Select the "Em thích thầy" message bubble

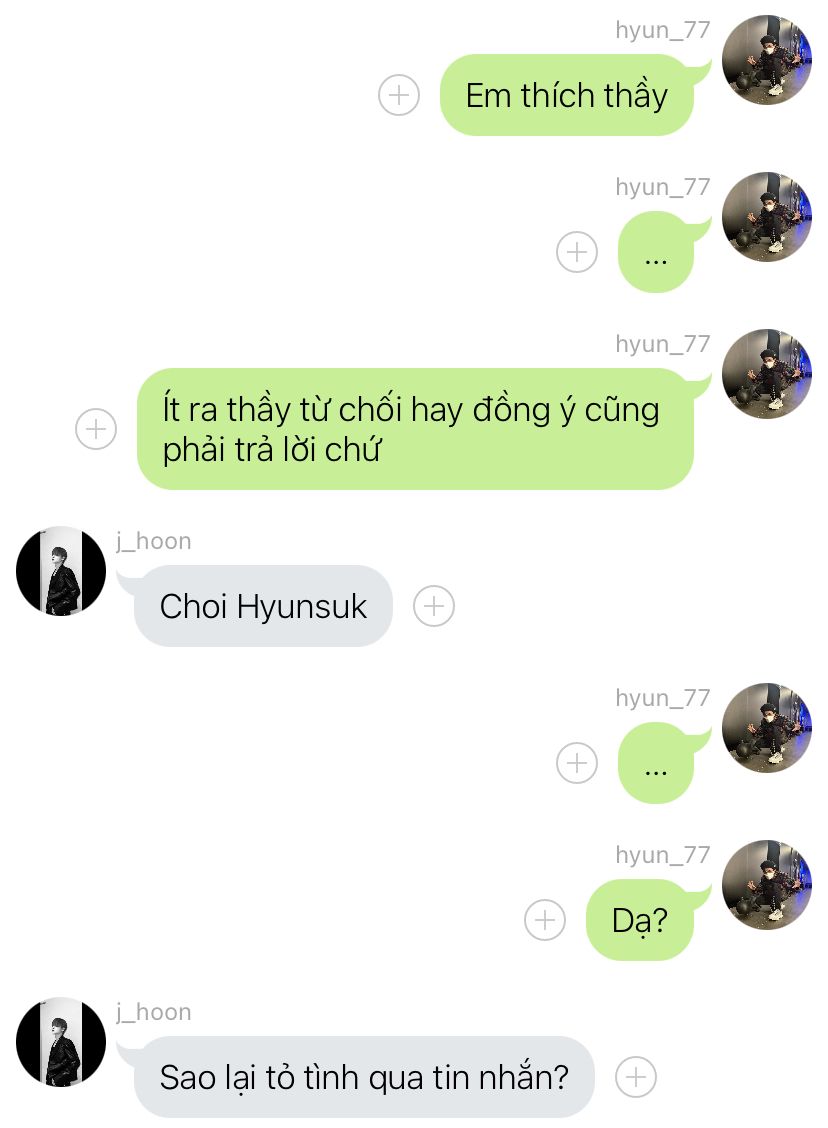pyautogui.click(x=568, y=95)
